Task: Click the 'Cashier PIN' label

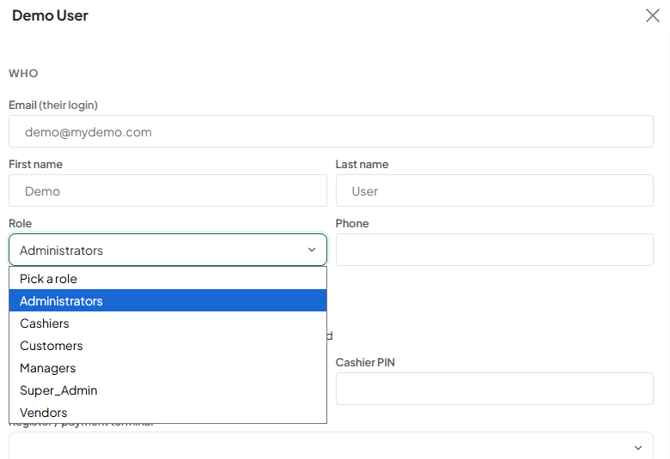Action: (x=365, y=362)
